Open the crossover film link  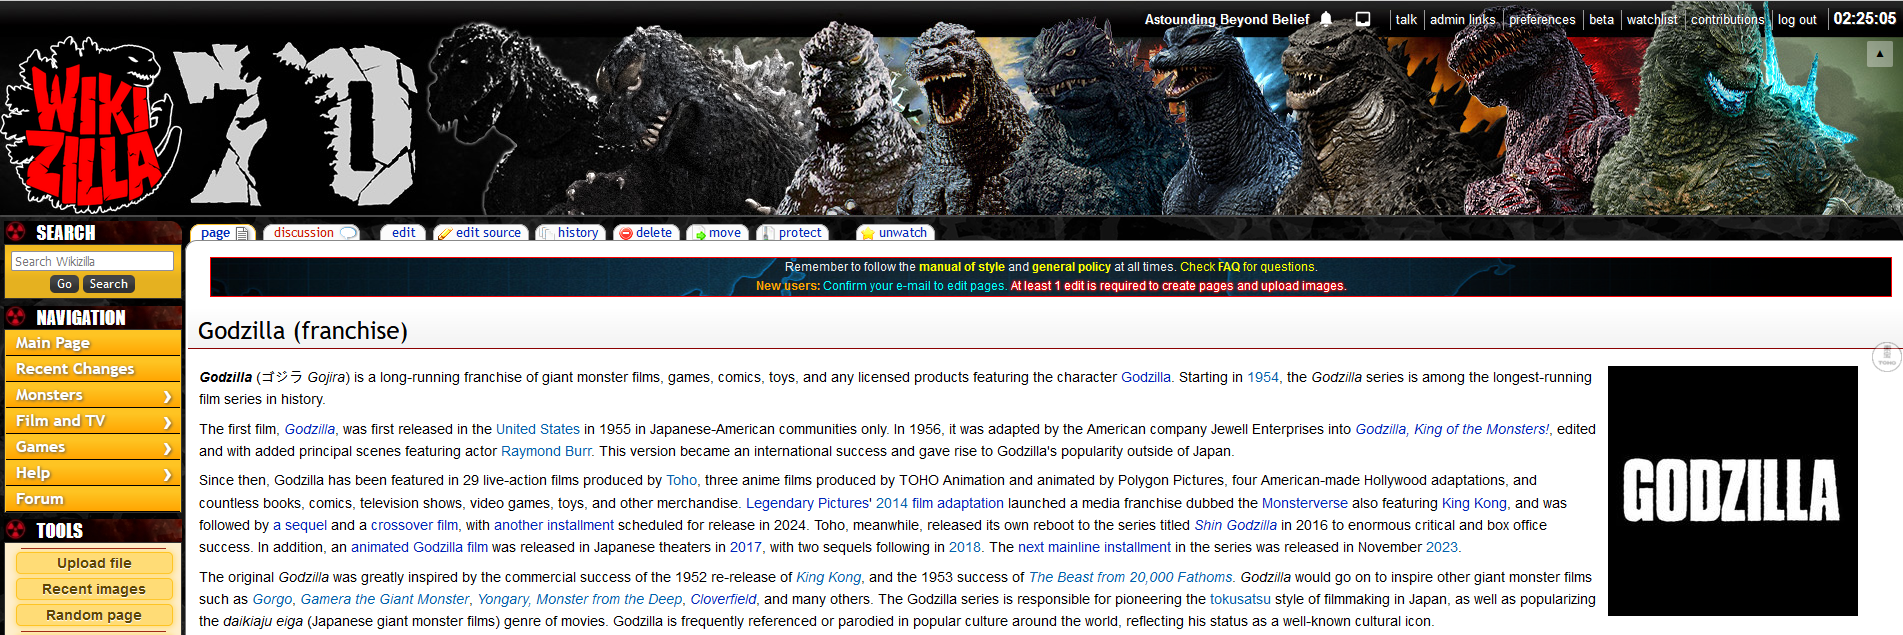(414, 525)
